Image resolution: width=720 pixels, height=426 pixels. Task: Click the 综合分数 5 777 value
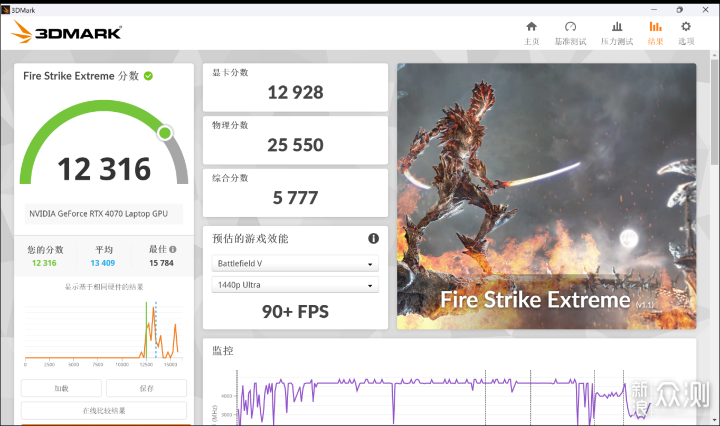point(295,198)
